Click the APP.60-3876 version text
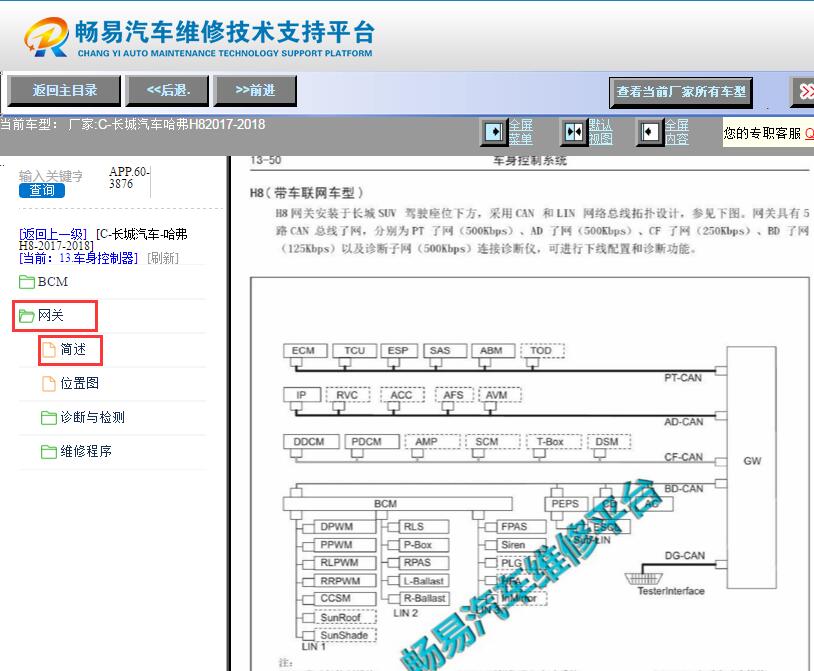This screenshot has height=671, width=814. click(129, 177)
